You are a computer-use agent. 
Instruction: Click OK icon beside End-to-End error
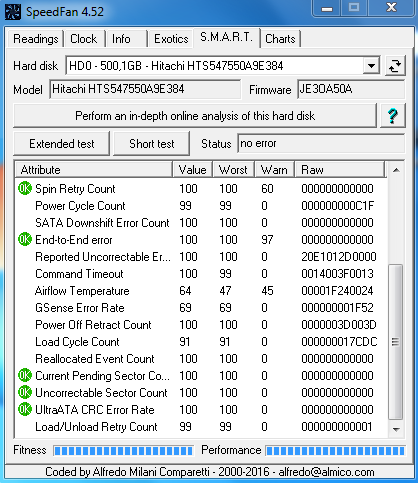25,240
